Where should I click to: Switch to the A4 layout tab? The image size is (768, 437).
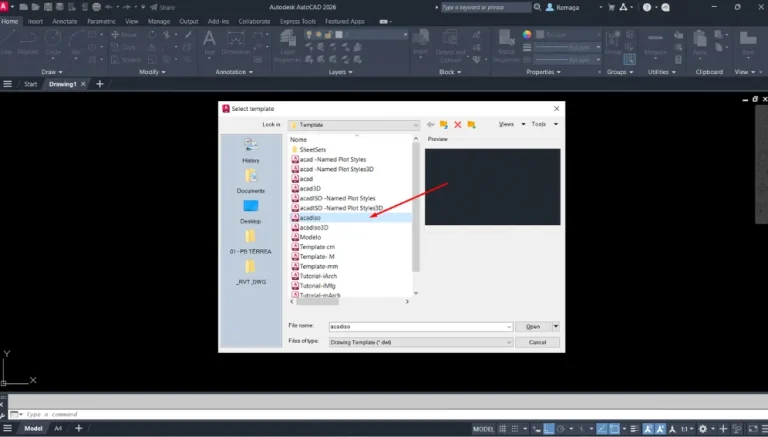(x=58, y=429)
